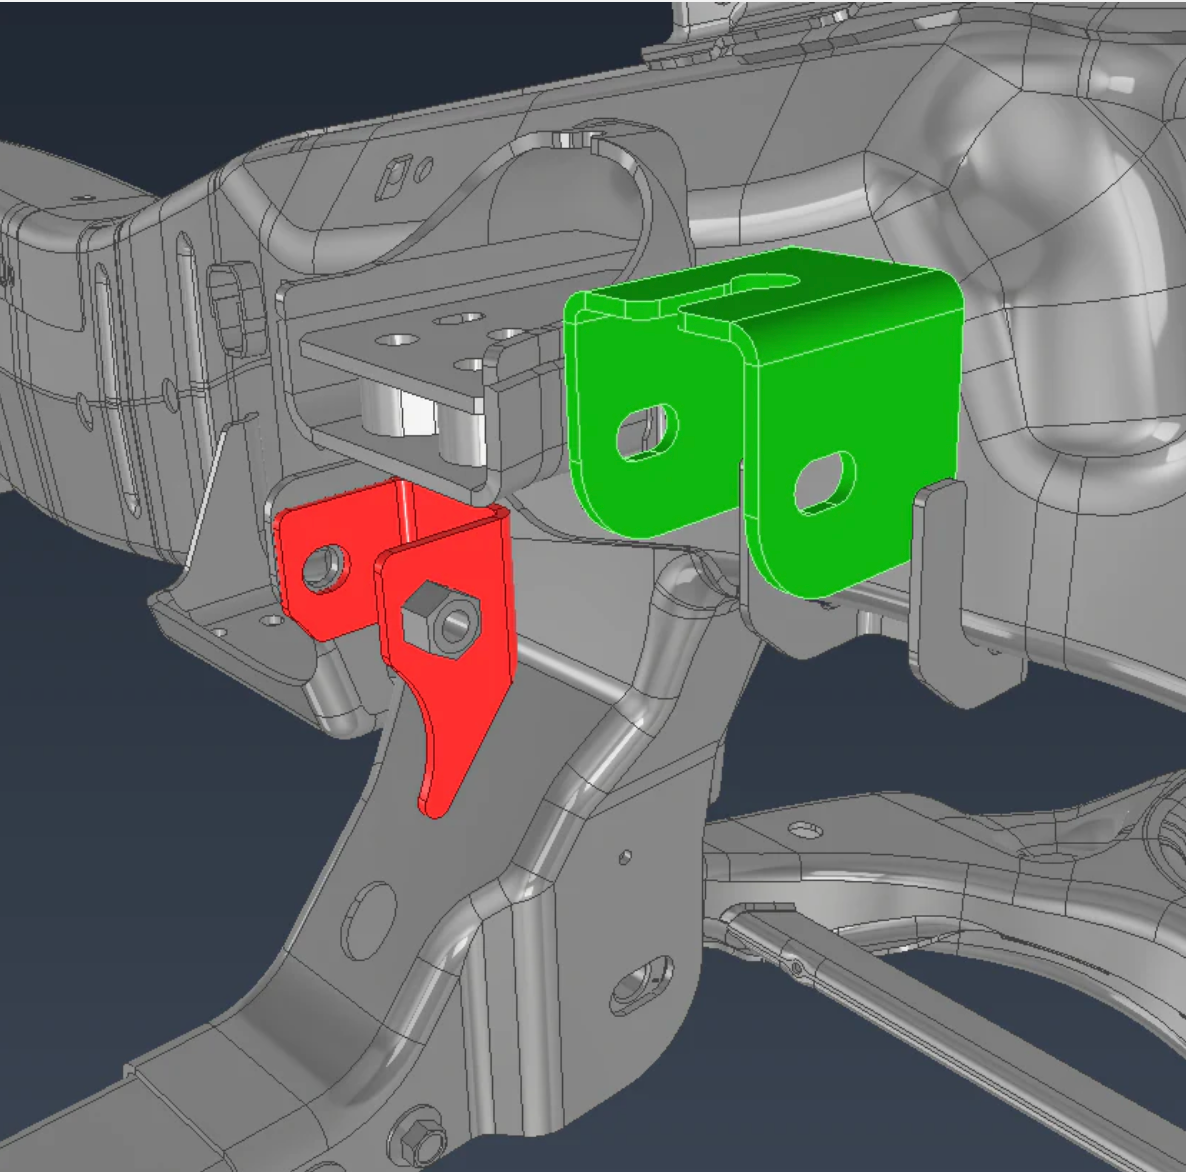Viewport: 1186px width, 1172px height.
Task: Click the hex nut on the red bracket
Action: (x=439, y=621)
